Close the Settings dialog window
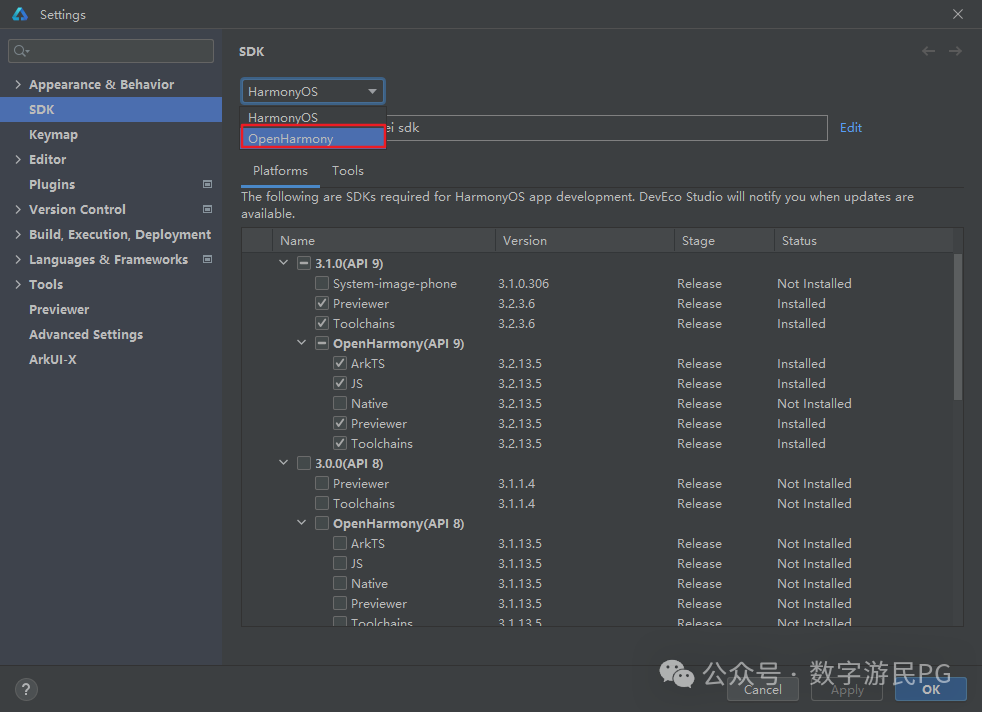The width and height of the screenshot is (982, 712). pos(958,14)
